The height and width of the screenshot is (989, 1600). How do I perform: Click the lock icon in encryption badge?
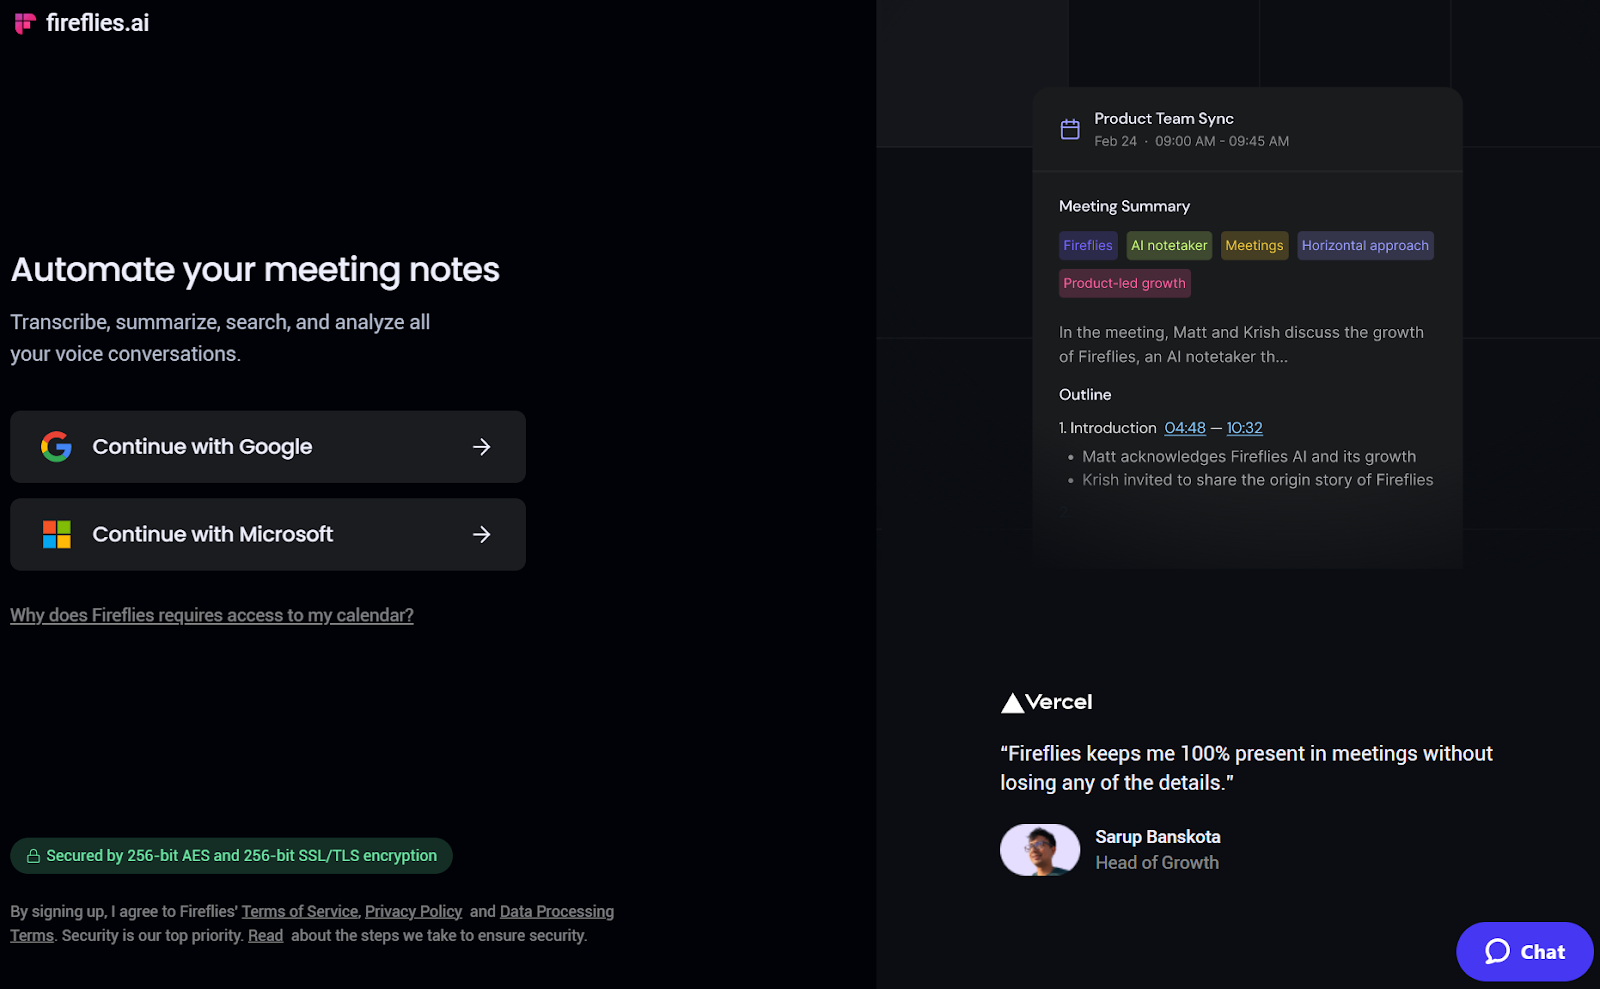[x=33, y=856]
